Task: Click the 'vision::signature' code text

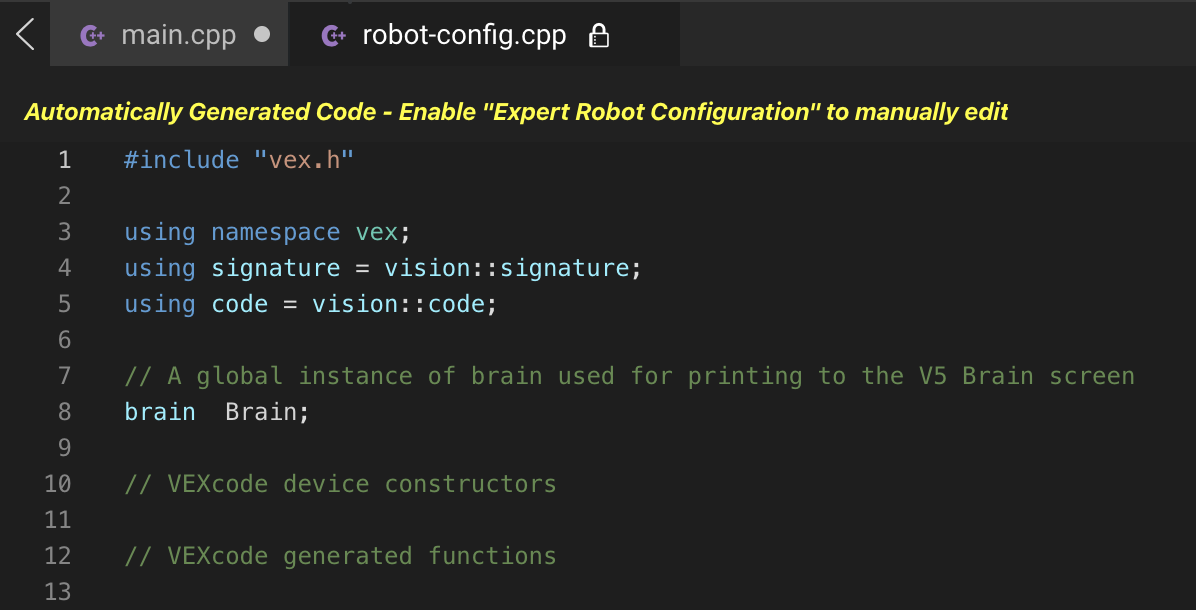Action: [x=506, y=268]
